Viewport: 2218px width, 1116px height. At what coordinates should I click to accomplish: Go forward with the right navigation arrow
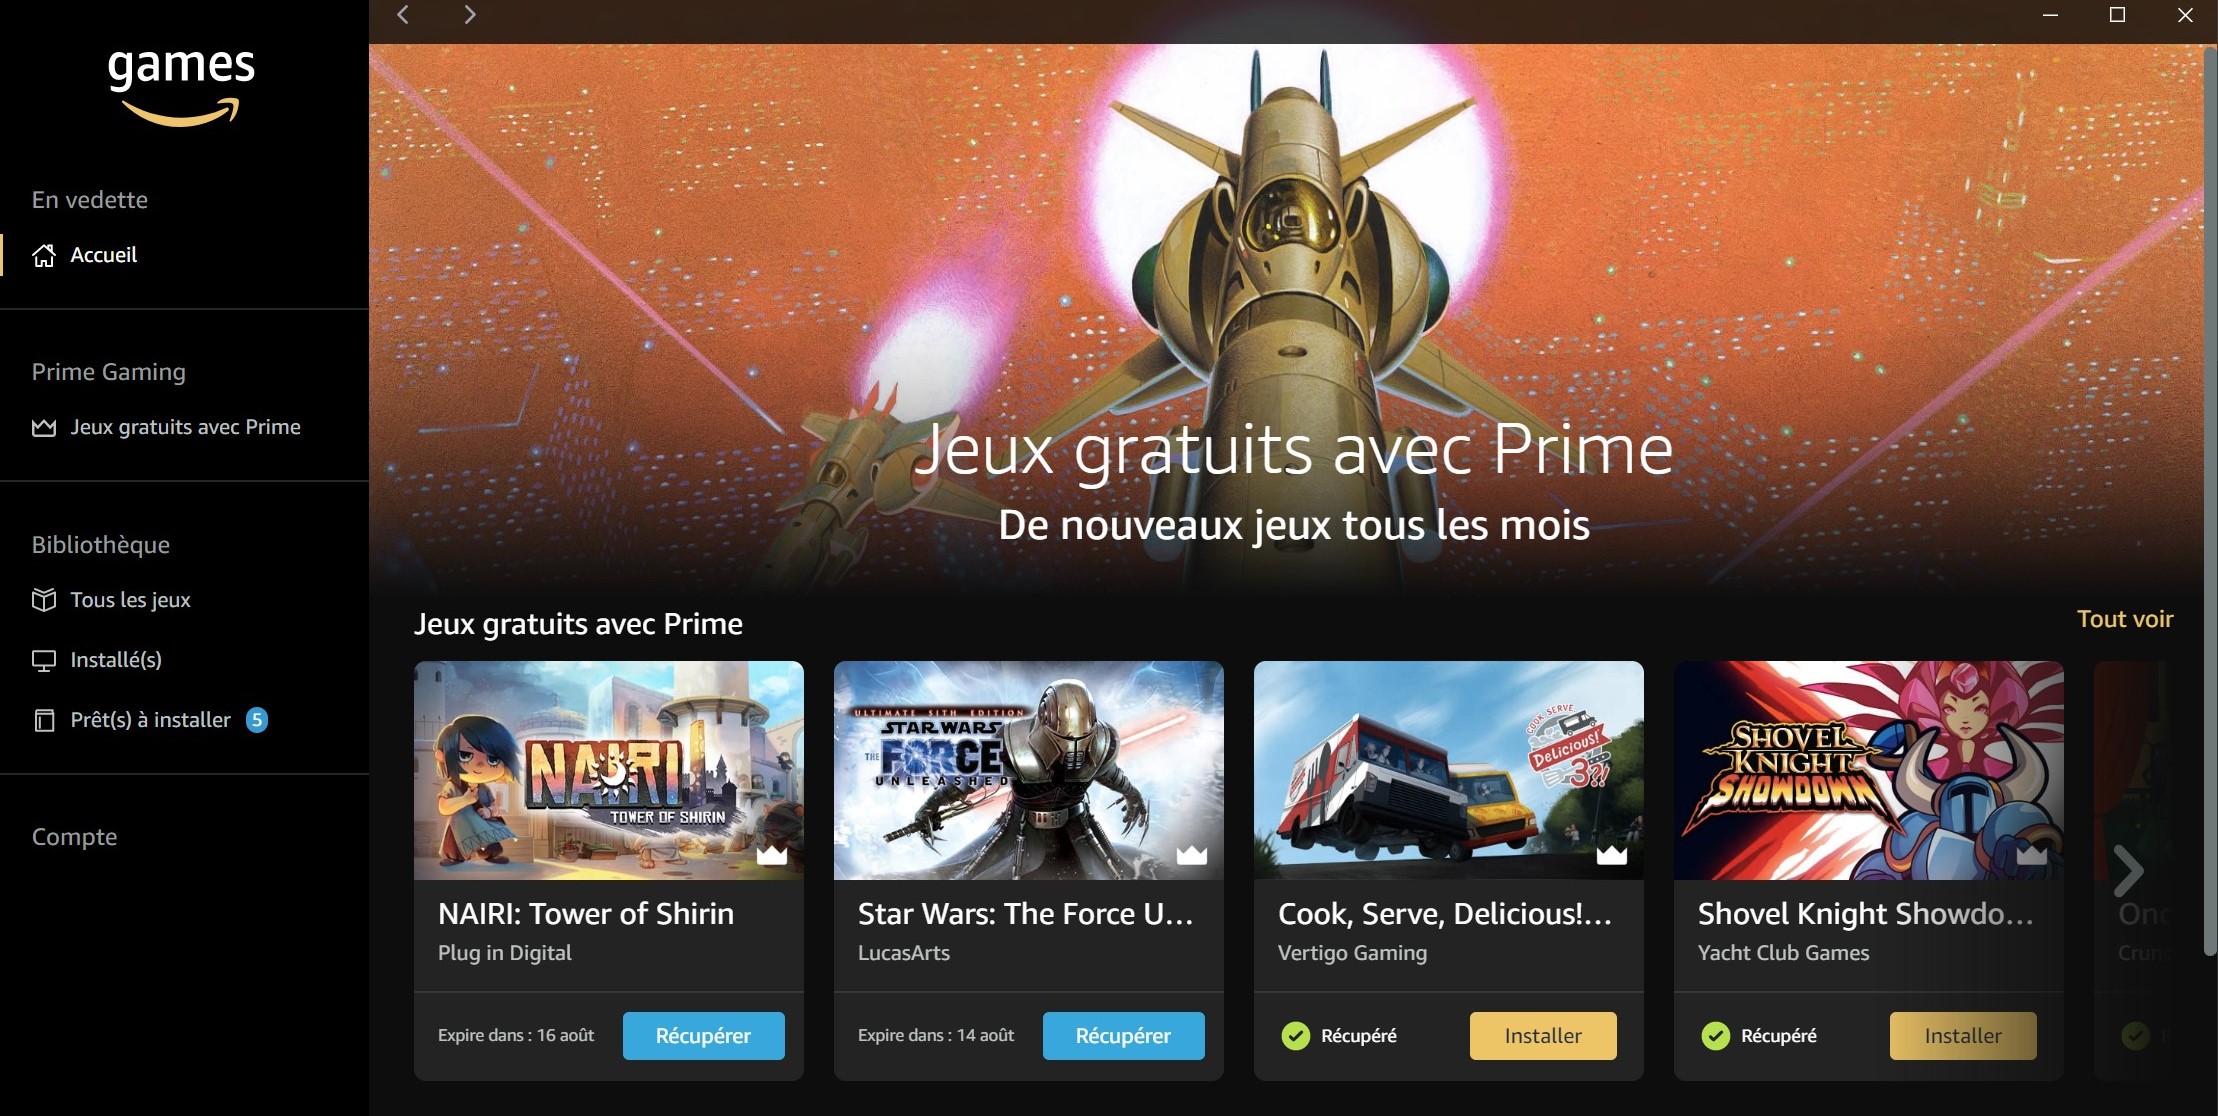(470, 14)
